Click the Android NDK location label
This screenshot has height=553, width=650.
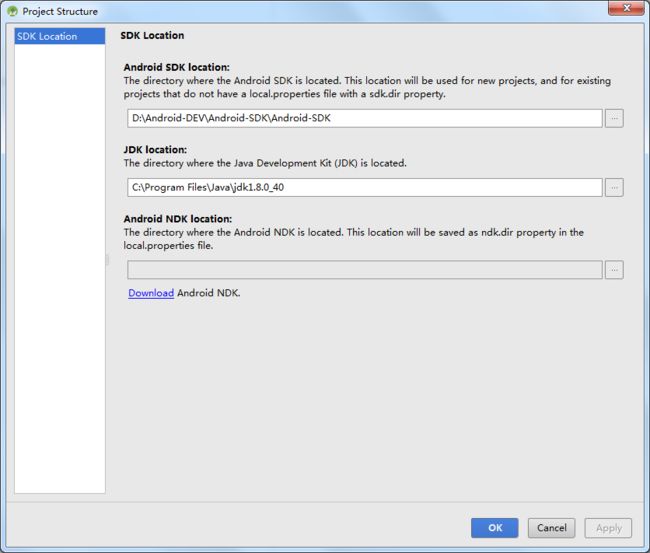[x=178, y=219]
